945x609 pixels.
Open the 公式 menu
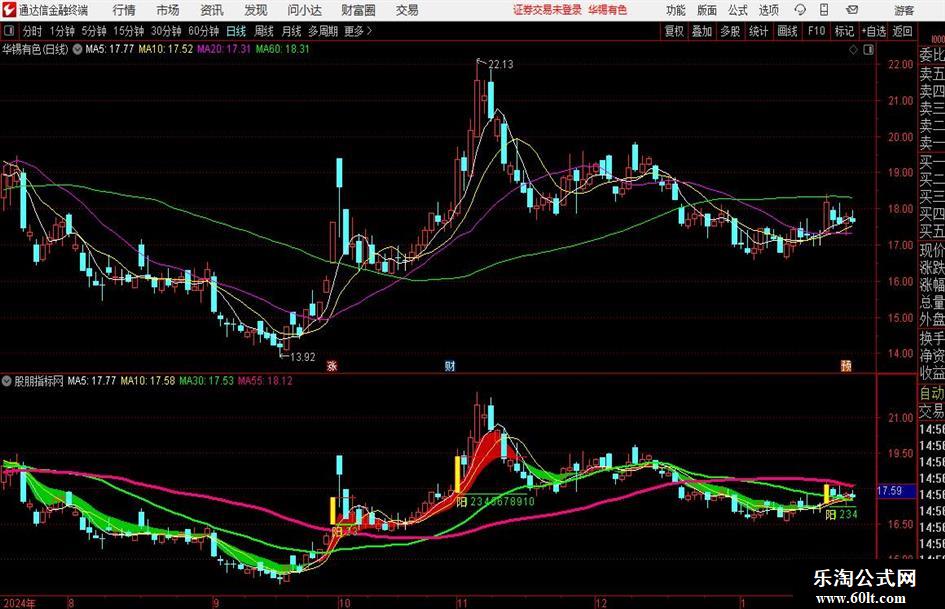pos(738,10)
